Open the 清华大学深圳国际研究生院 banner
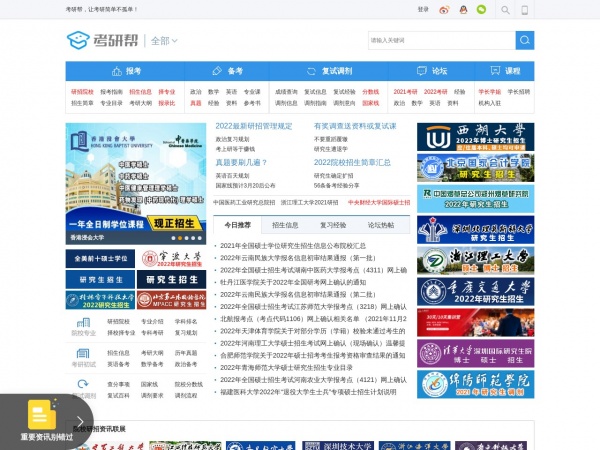The height and width of the screenshot is (450, 600). [476, 354]
